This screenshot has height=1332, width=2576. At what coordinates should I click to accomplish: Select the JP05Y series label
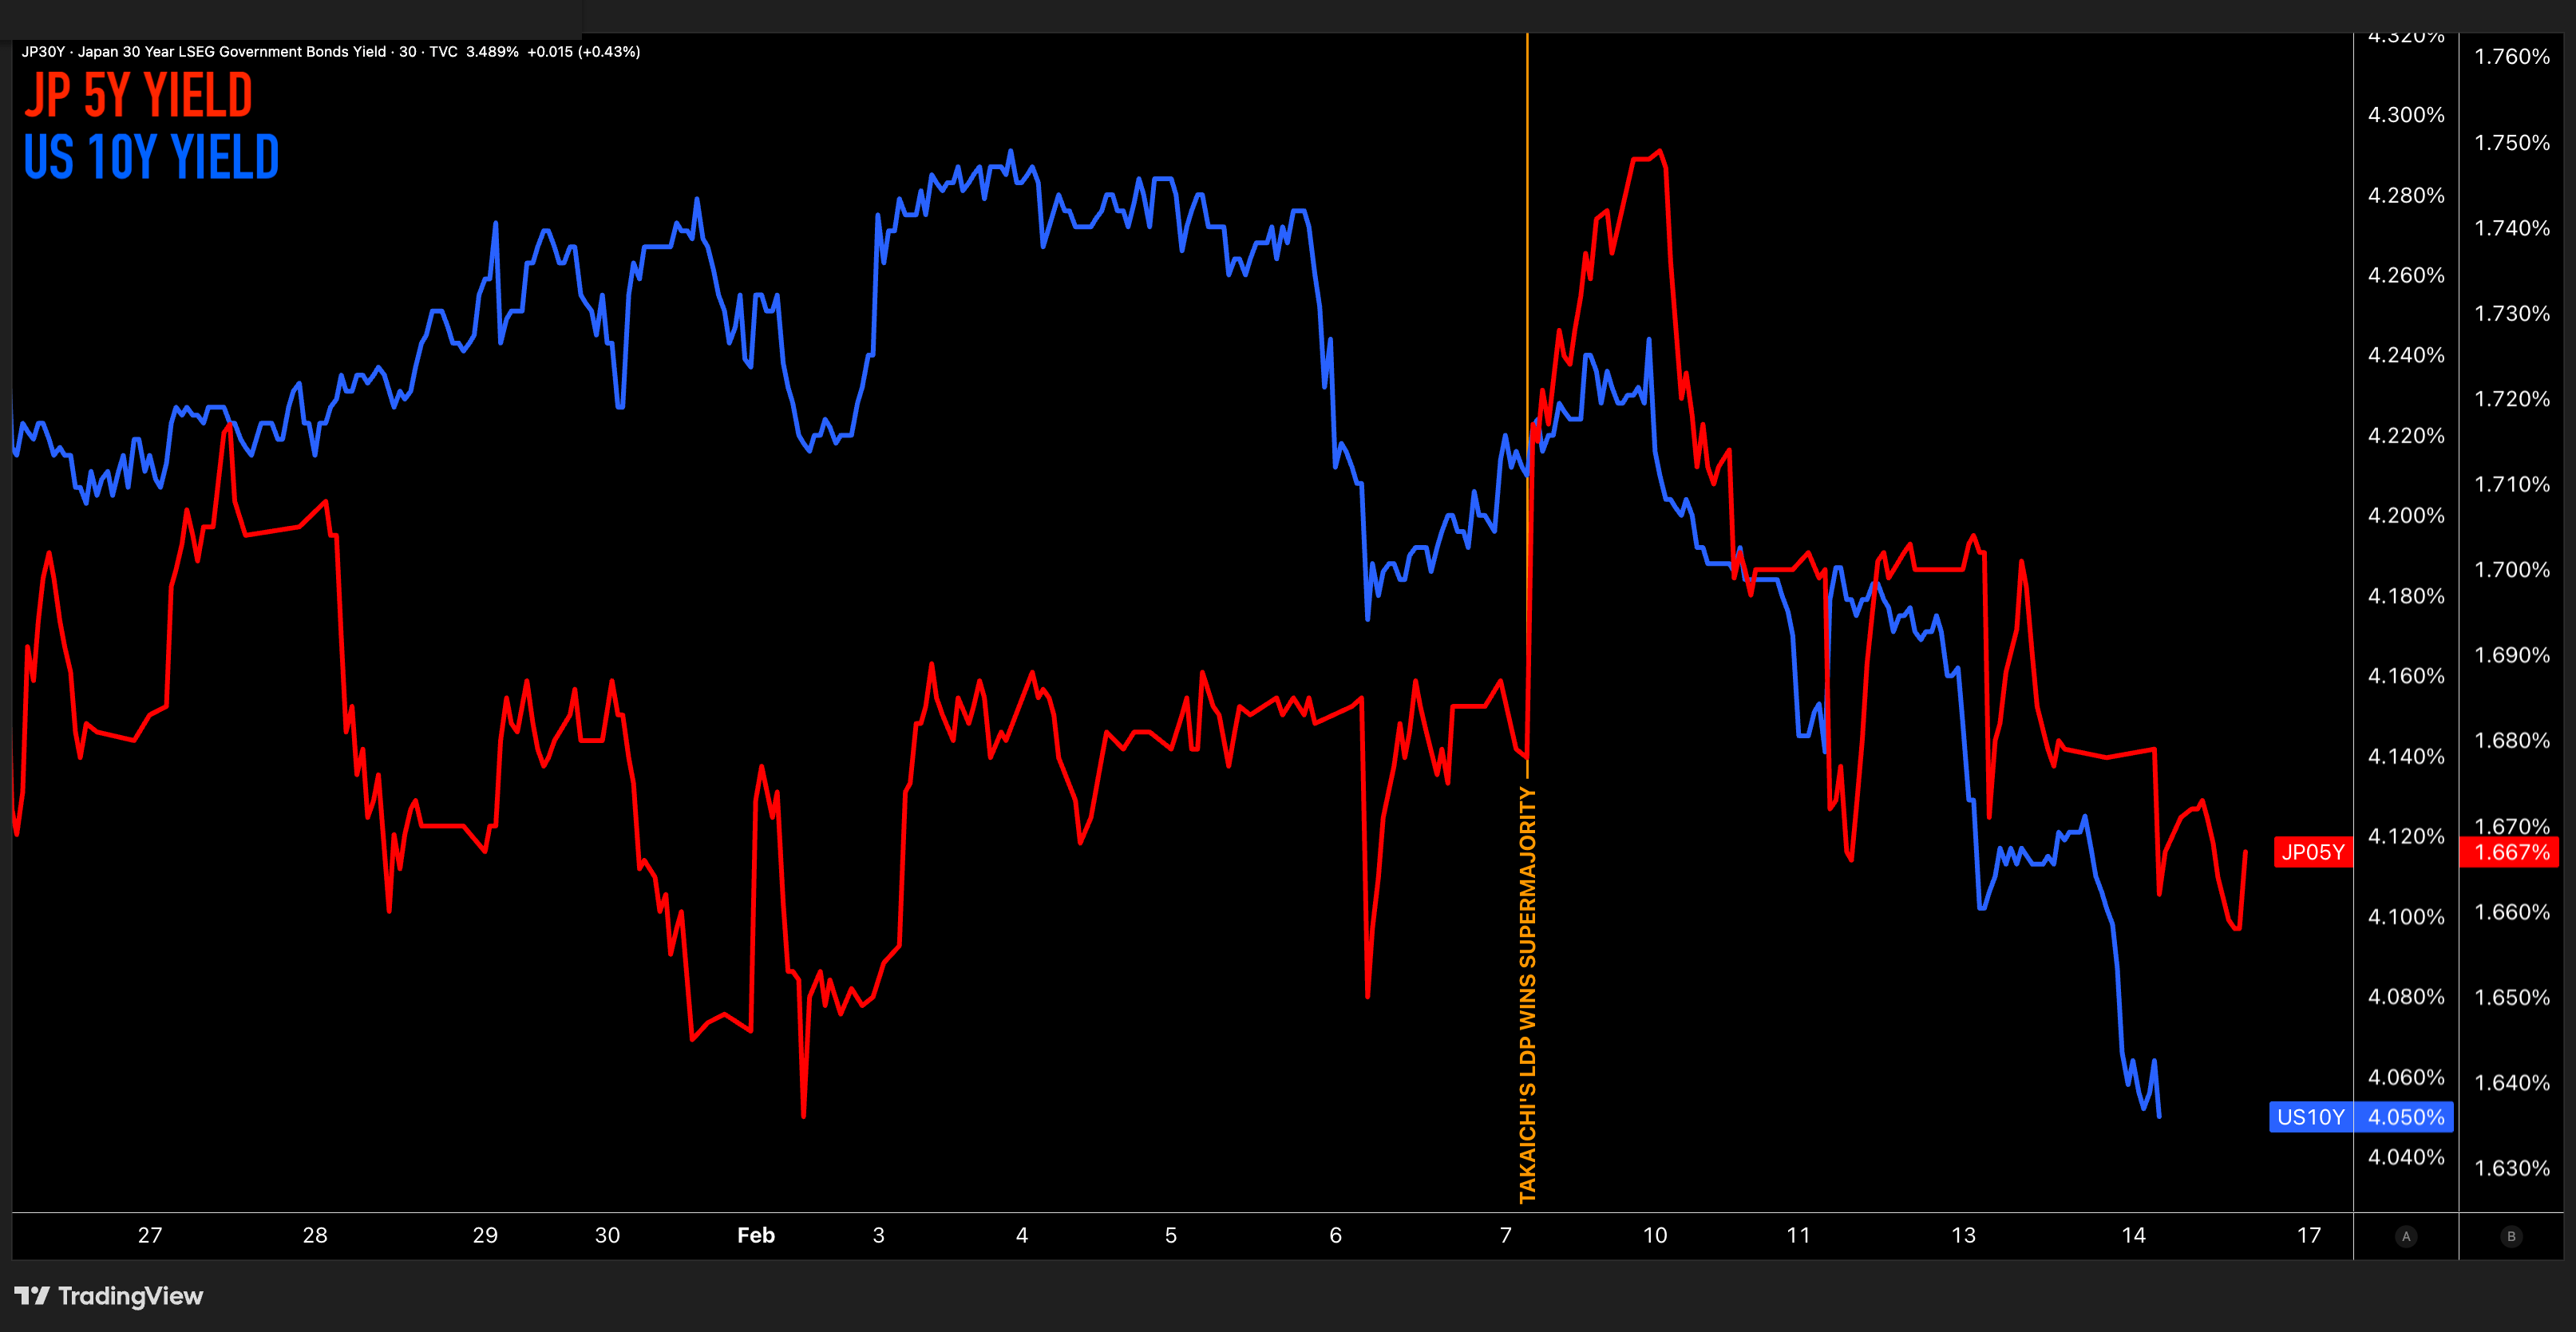pos(2313,852)
